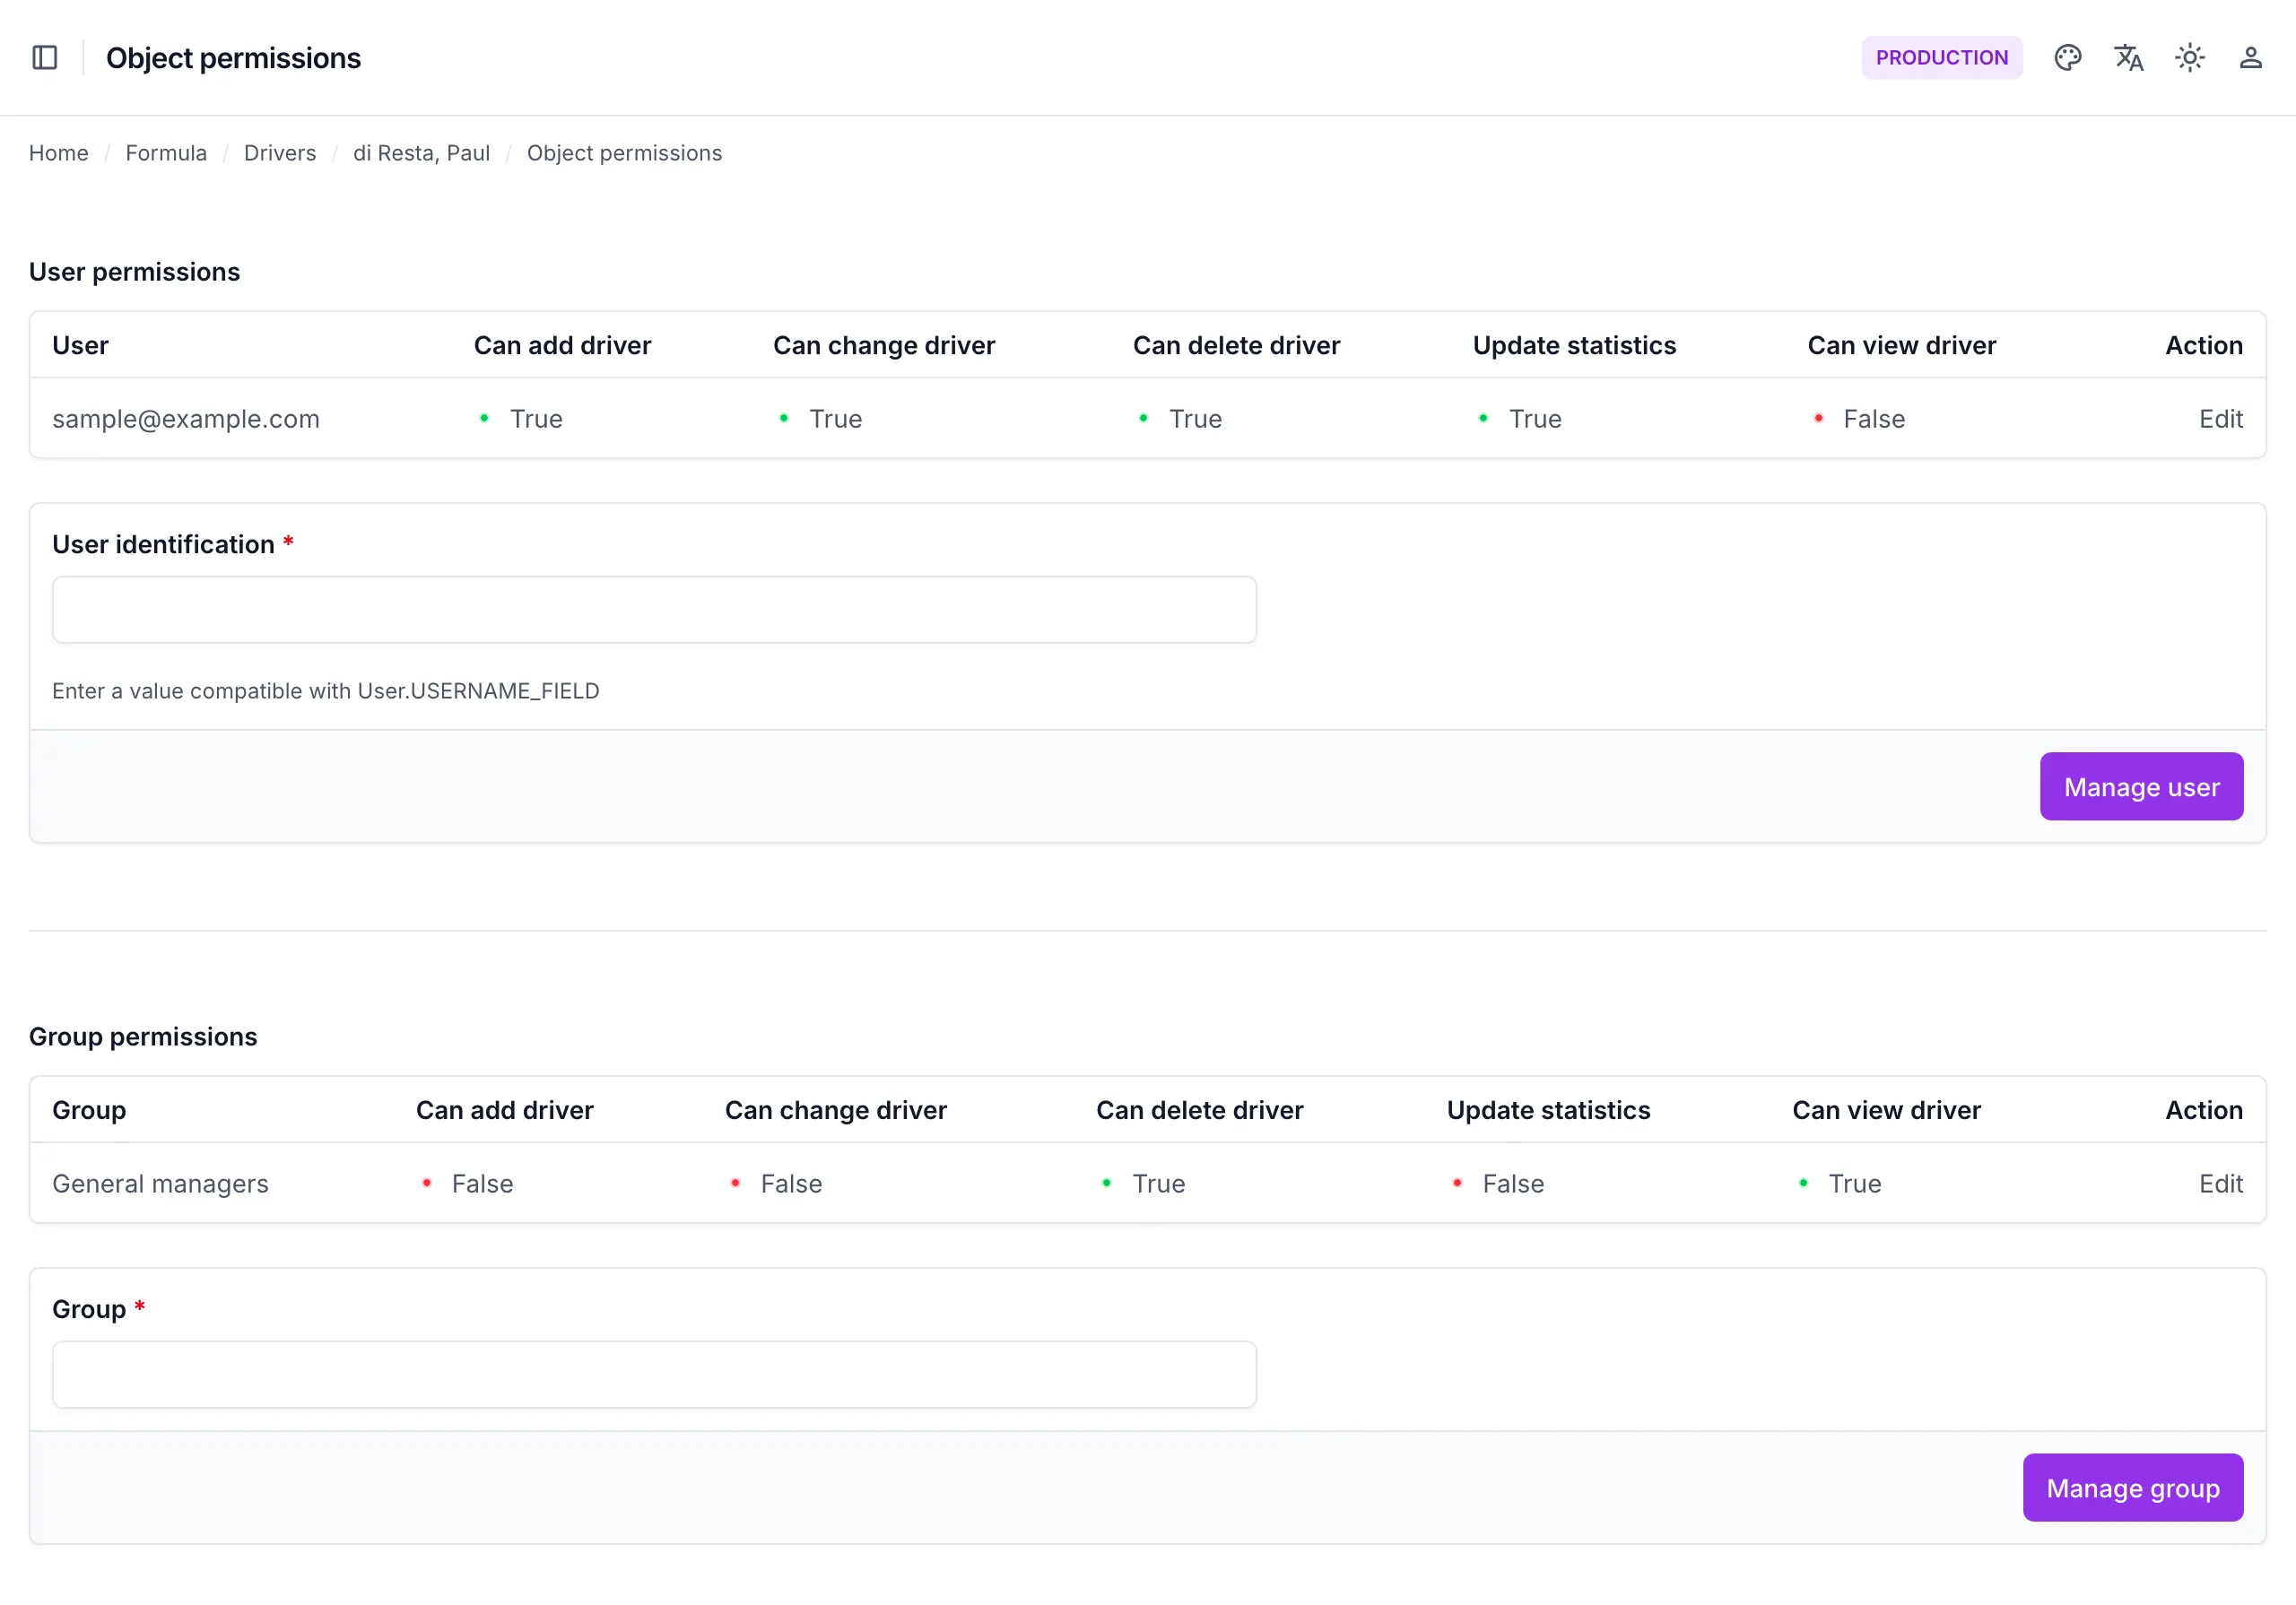Switch light/dark mode sun icon
This screenshot has height=1605, width=2296.
click(2189, 57)
